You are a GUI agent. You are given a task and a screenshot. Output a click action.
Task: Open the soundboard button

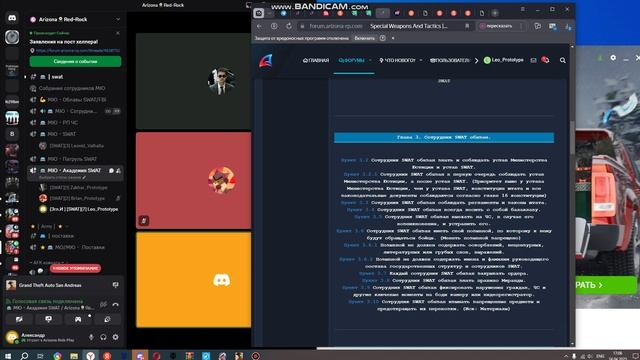pos(107,319)
